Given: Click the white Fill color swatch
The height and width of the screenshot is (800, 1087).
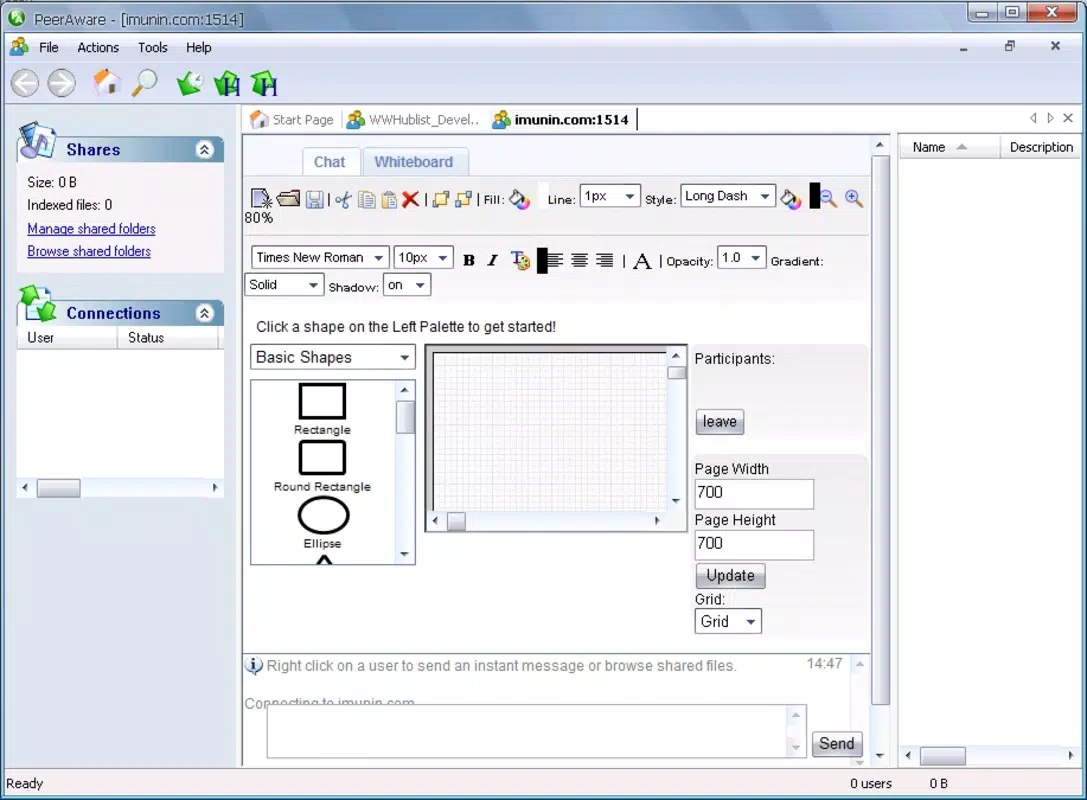Looking at the screenshot, I should (x=543, y=196).
